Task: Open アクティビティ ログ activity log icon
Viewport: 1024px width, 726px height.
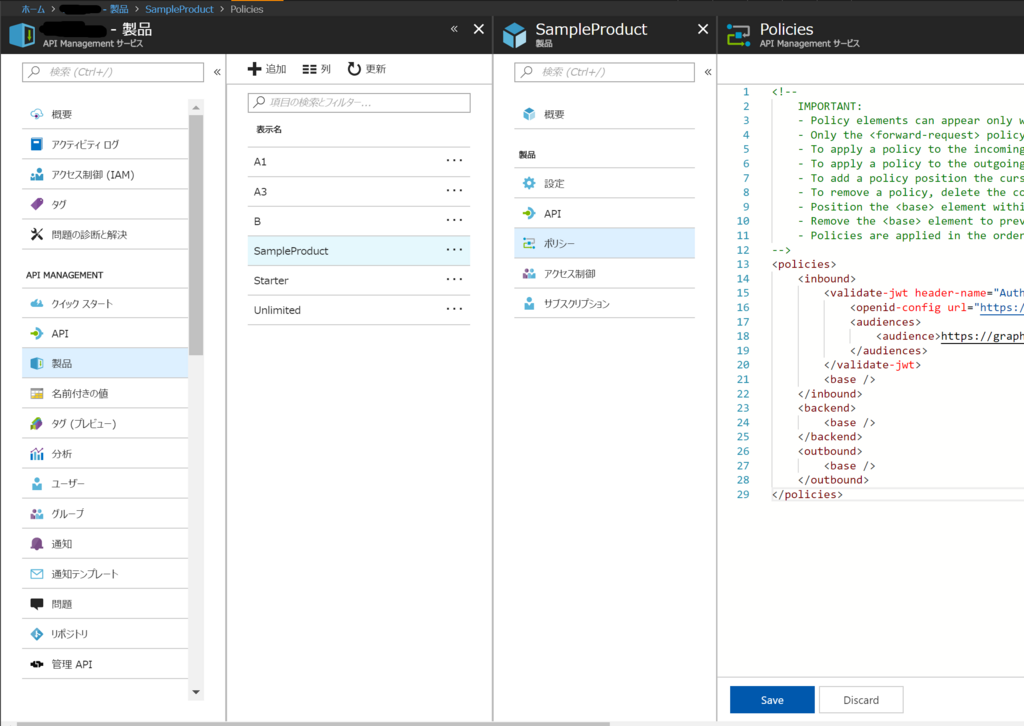Action: tap(37, 144)
